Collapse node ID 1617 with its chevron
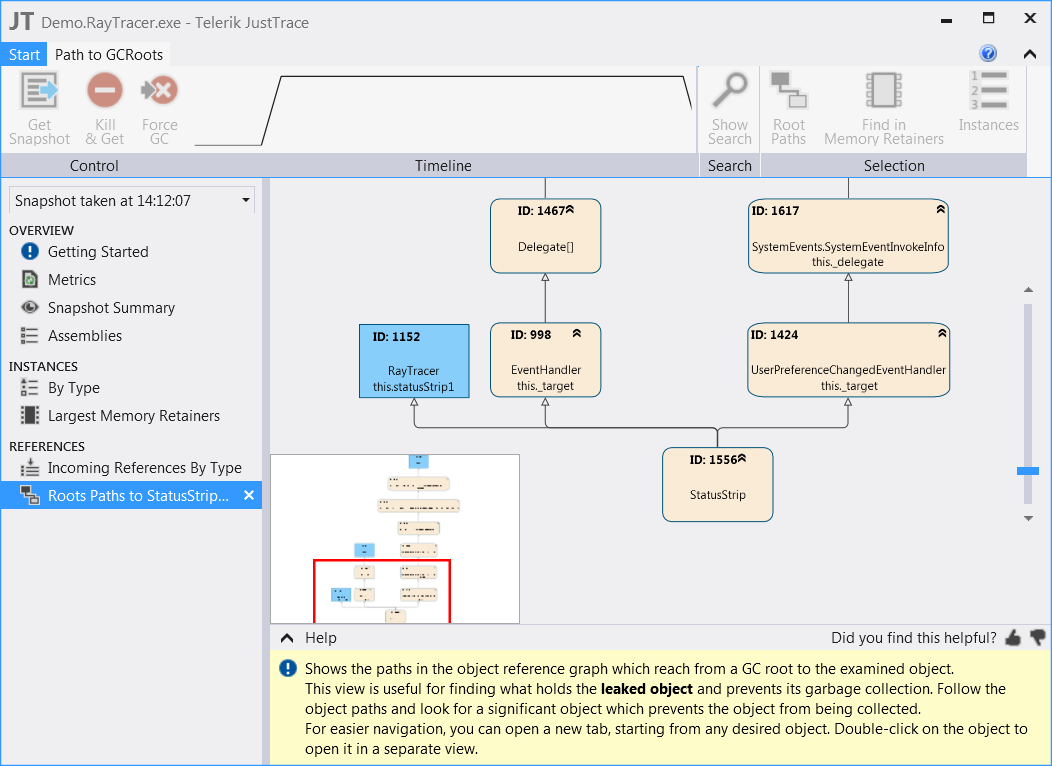The width and height of the screenshot is (1052, 766). tap(941, 209)
